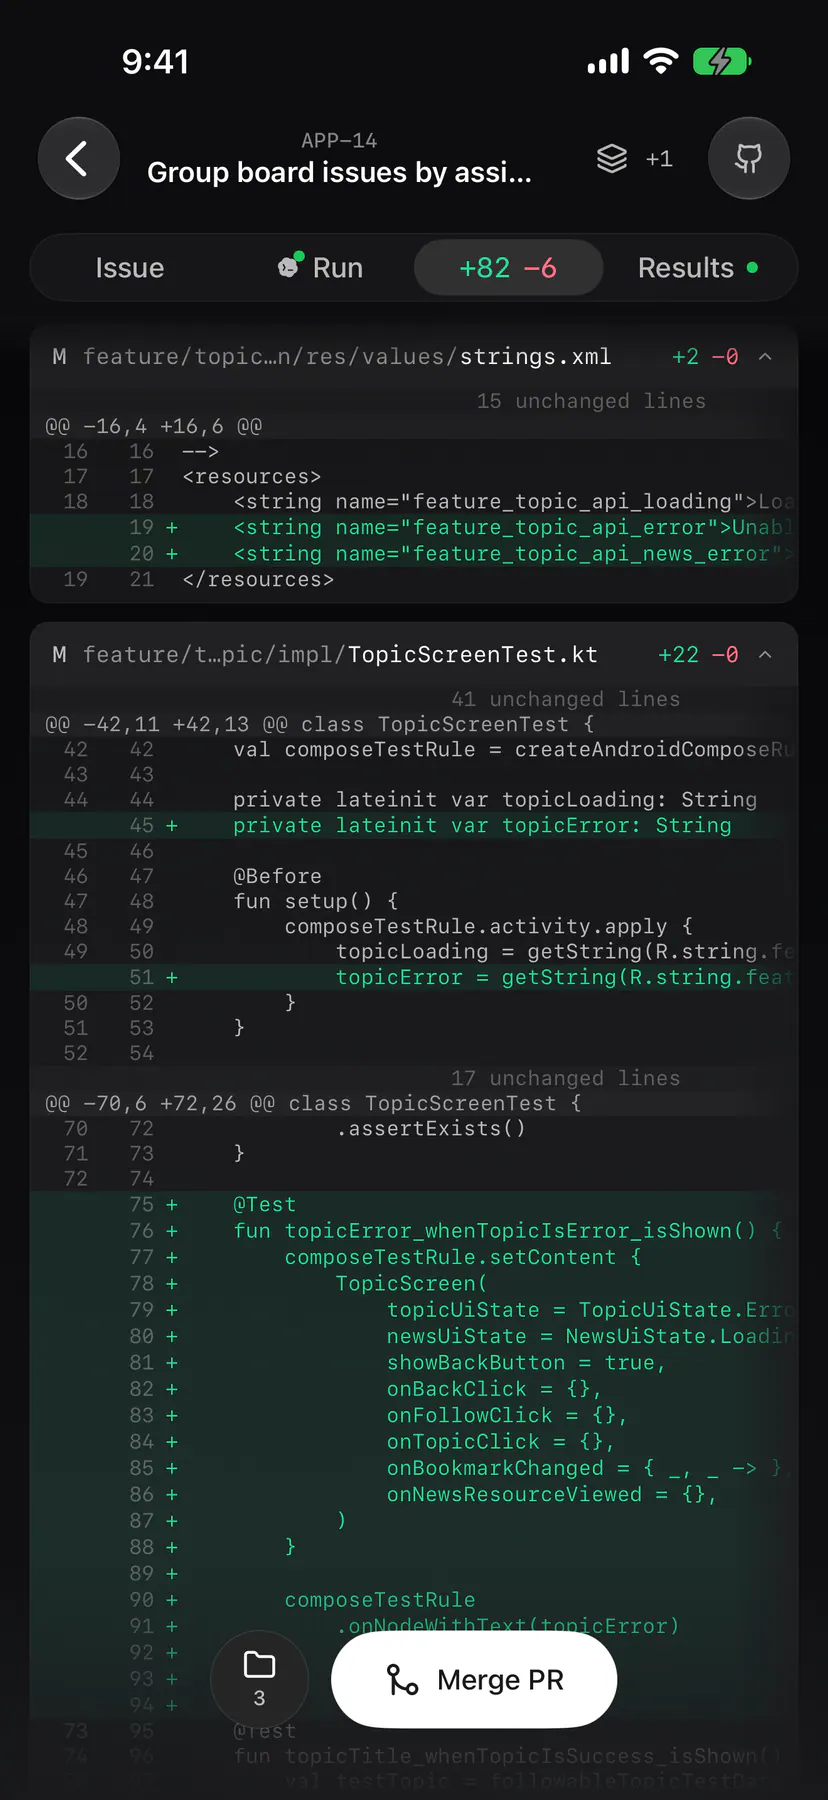This screenshot has width=828, height=1800.
Task: Tap the +22 −0 change count
Action: tap(698, 655)
